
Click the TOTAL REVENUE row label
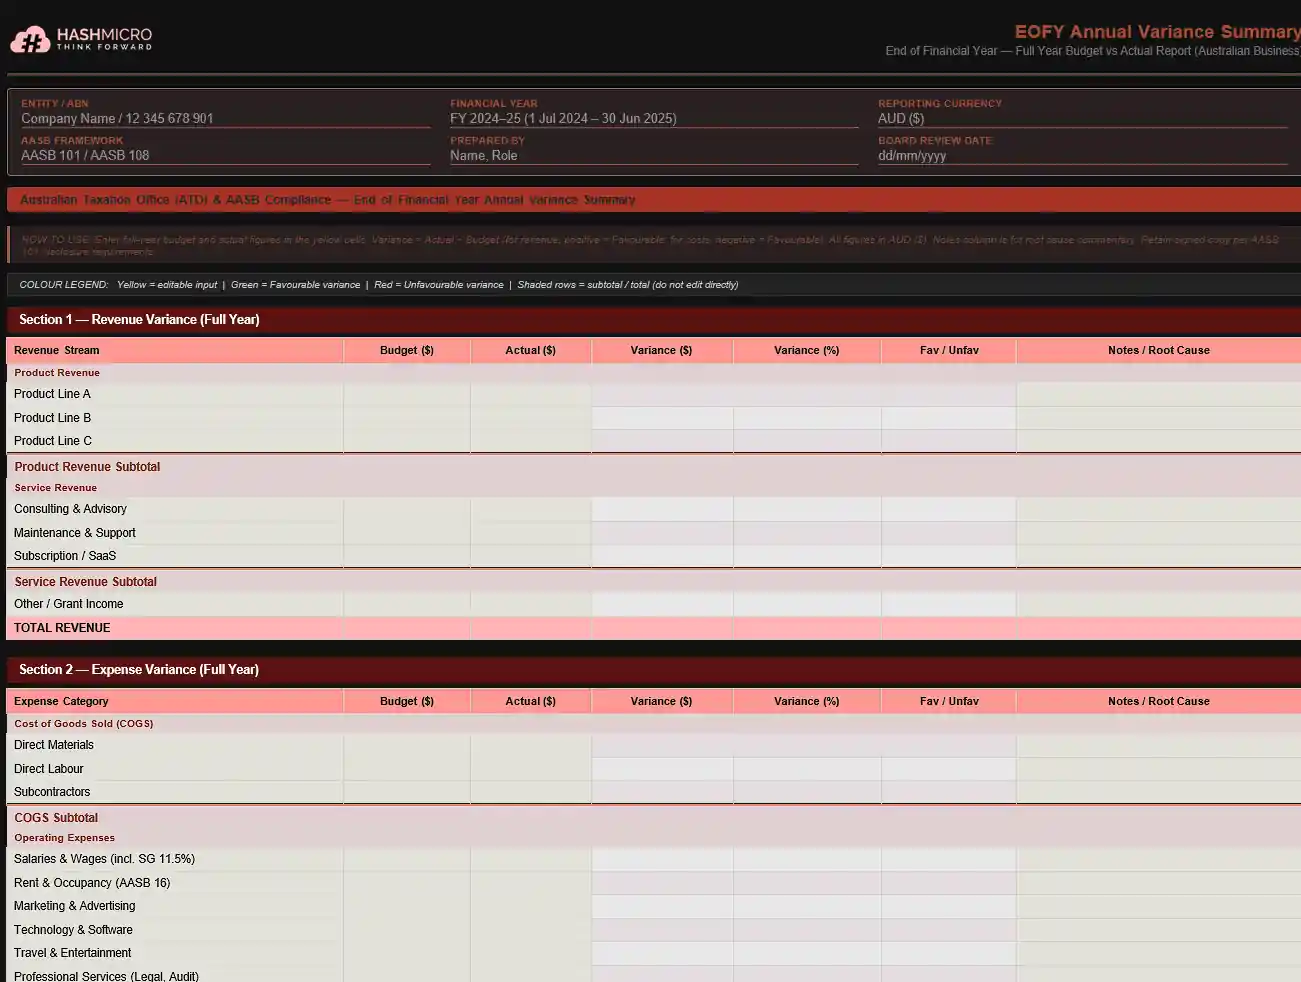62,628
